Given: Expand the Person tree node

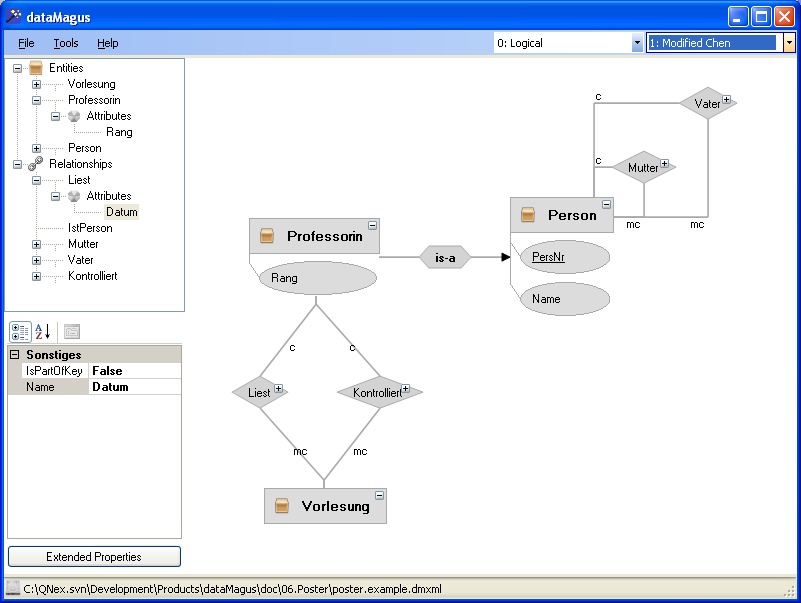Looking at the screenshot, I should click(x=36, y=148).
